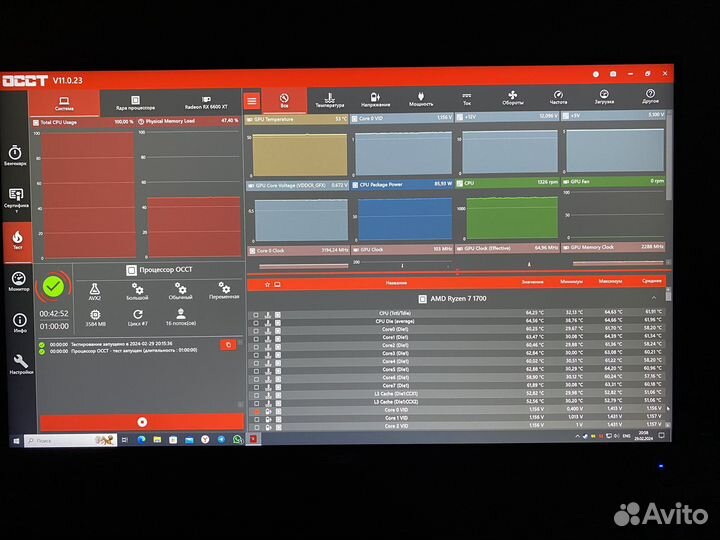Image resolution: width=720 pixels, height=540 pixels.
Task: Click the 3584 MB memory chip icon
Action: (x=95, y=317)
